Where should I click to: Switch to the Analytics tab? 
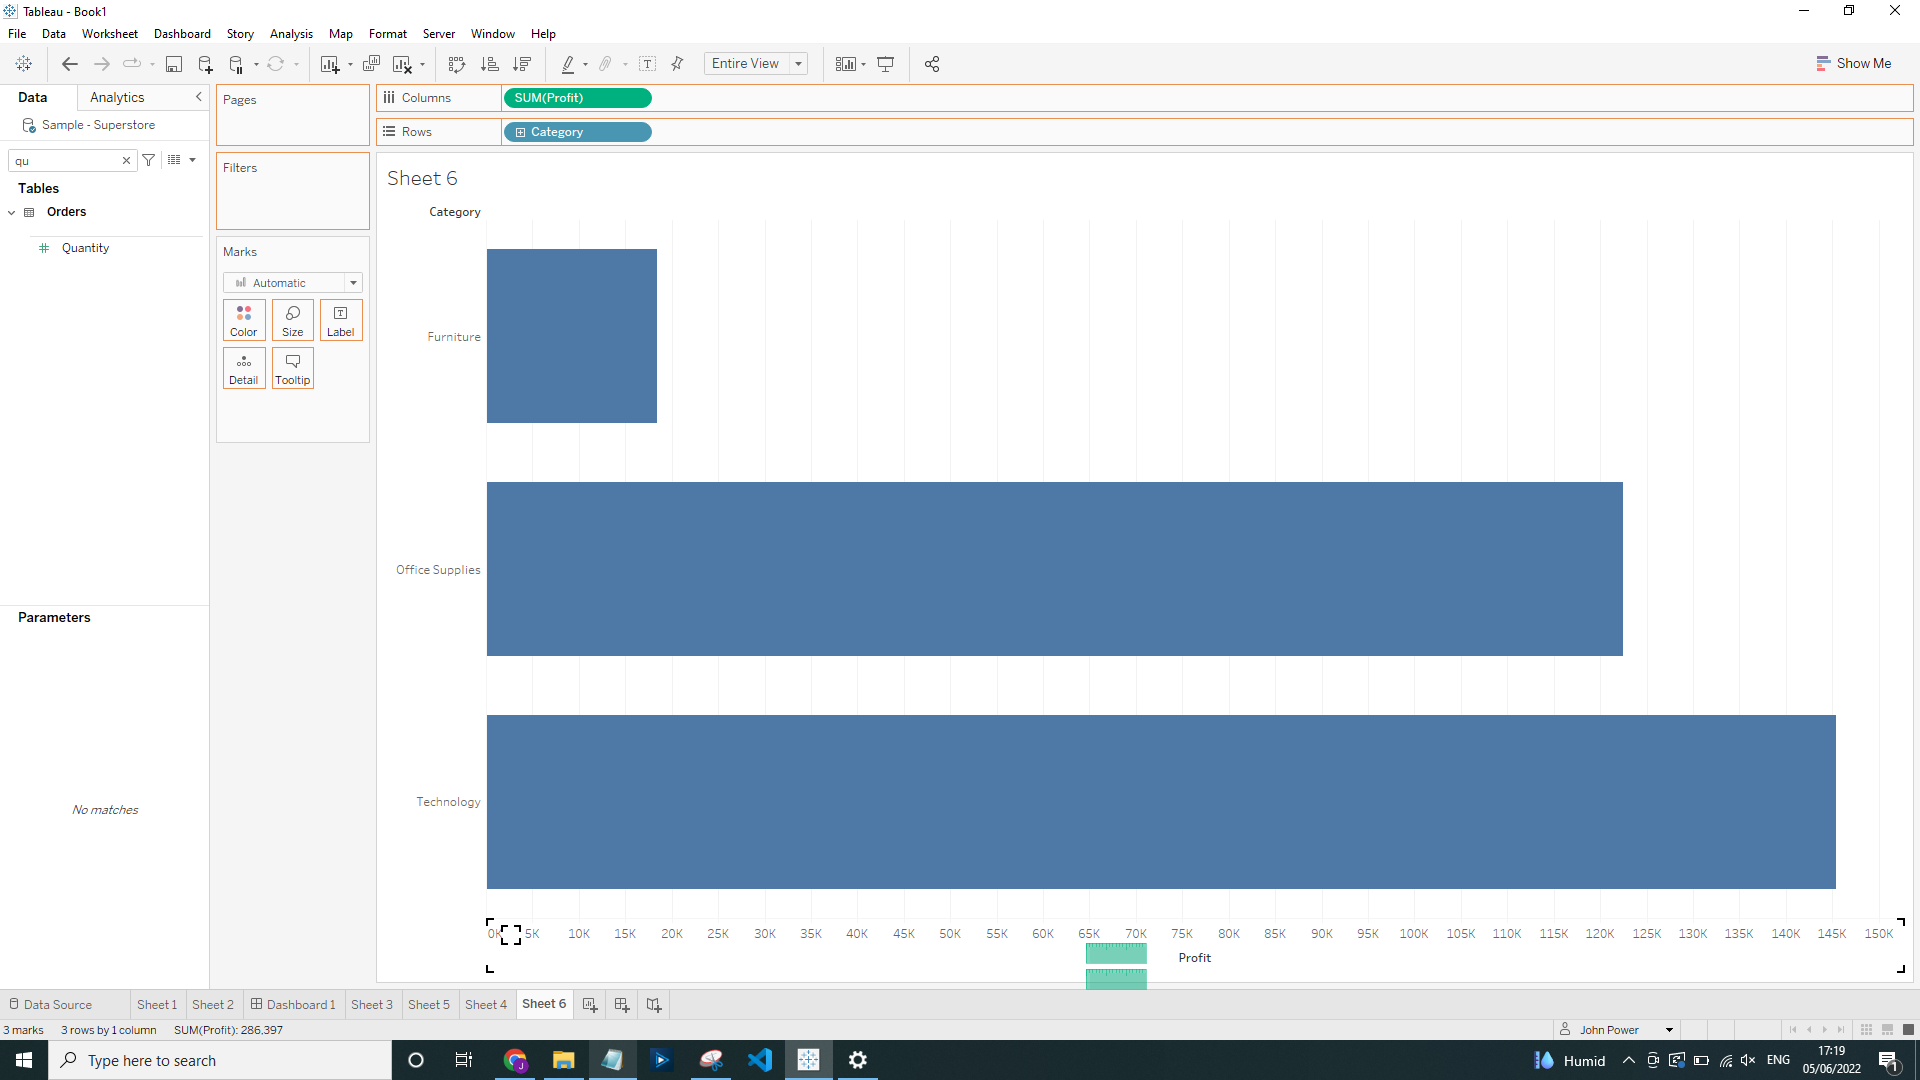(117, 97)
